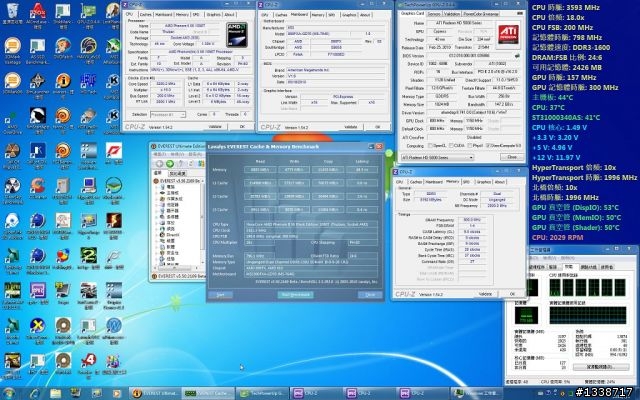Expand the 顯示器 node in EVEREST tree
The image size is (640, 400).
point(157,211)
